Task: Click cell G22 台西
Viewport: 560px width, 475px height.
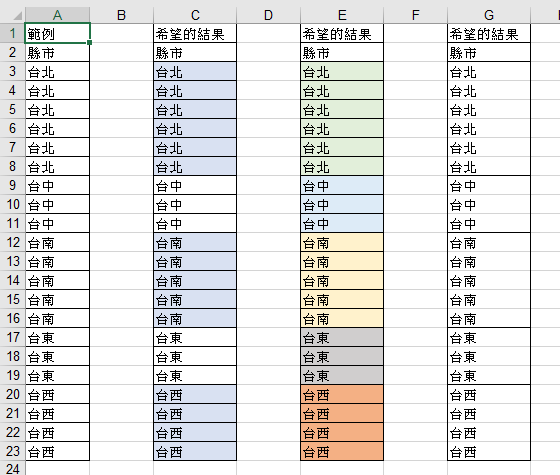Action: tap(489, 432)
